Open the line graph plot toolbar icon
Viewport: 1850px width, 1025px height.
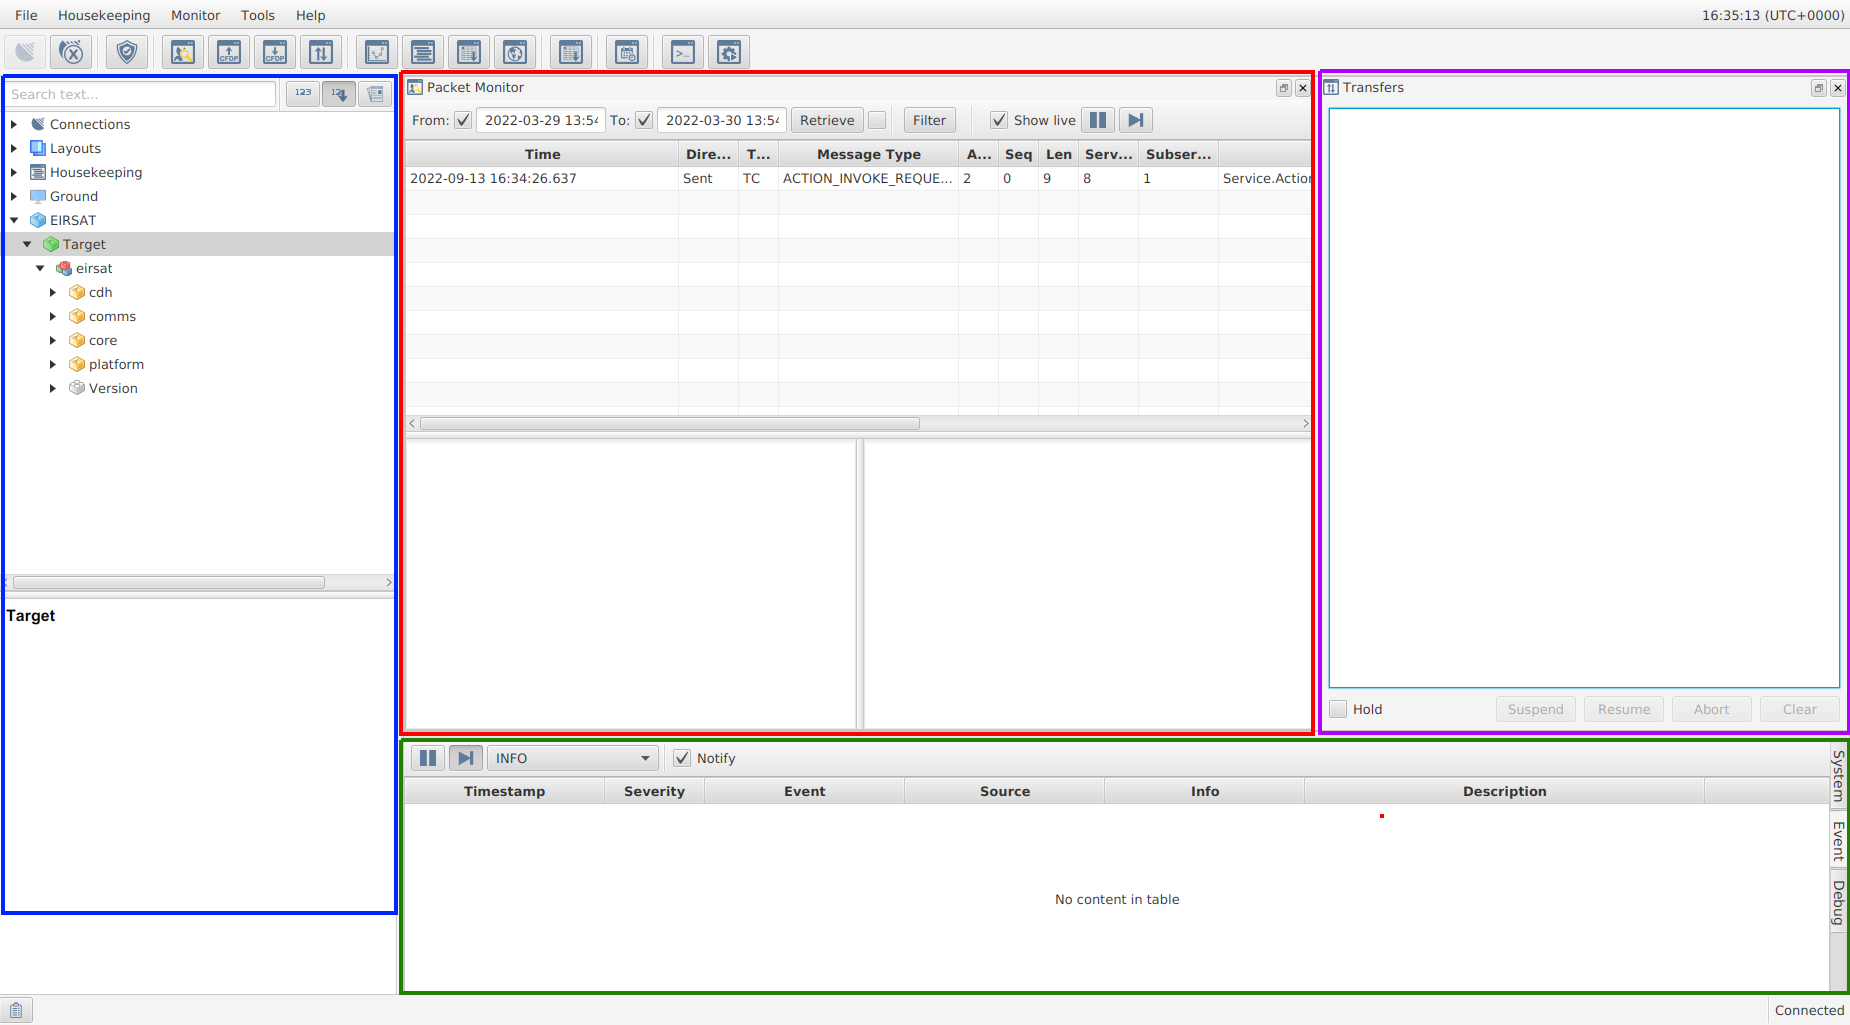coord(377,52)
